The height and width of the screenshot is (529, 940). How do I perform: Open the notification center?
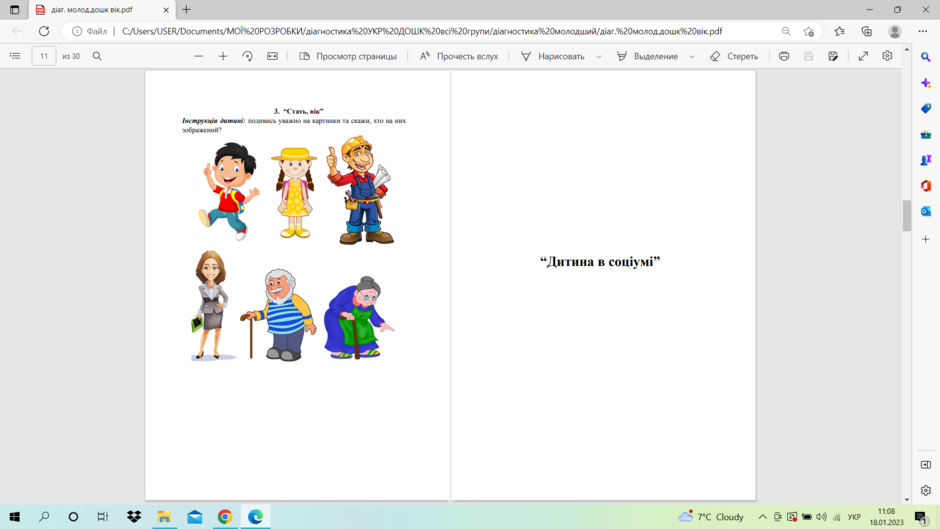click(921, 516)
